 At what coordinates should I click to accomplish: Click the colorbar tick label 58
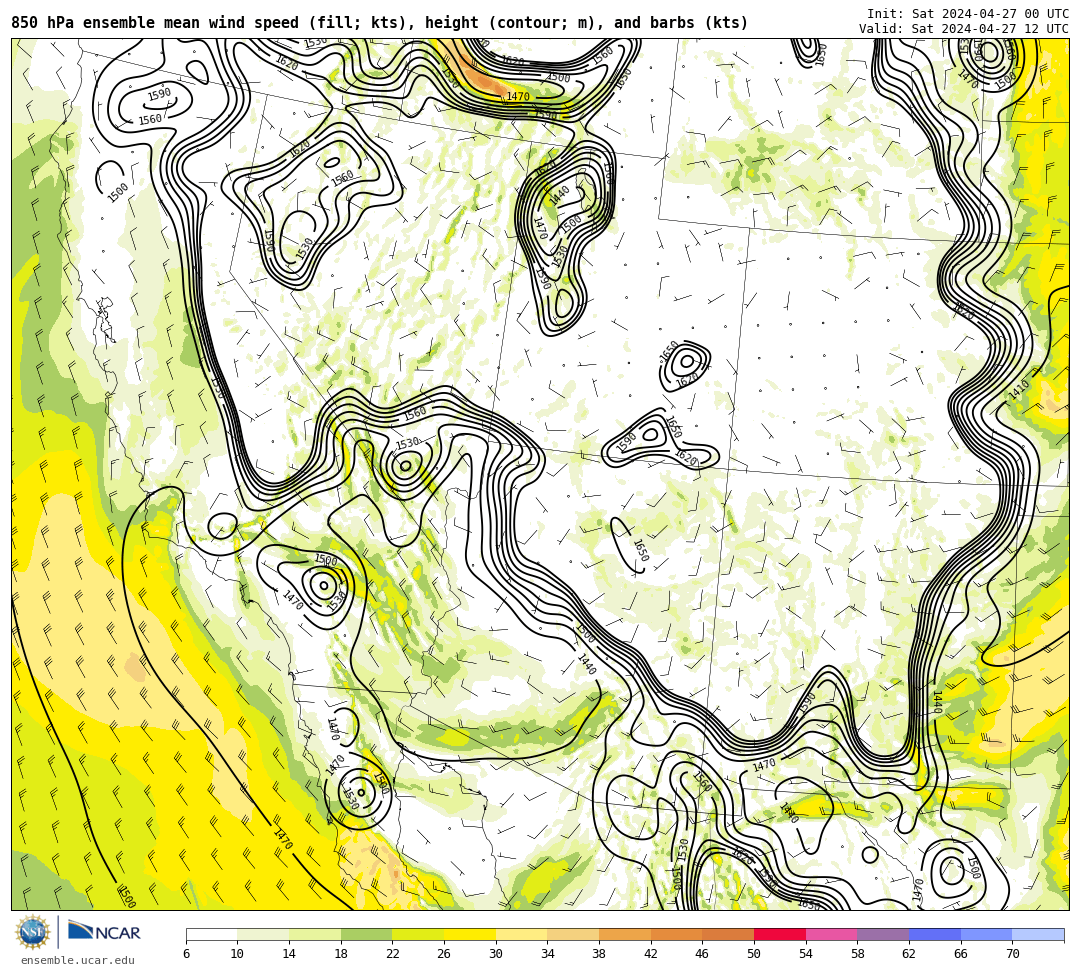(858, 954)
